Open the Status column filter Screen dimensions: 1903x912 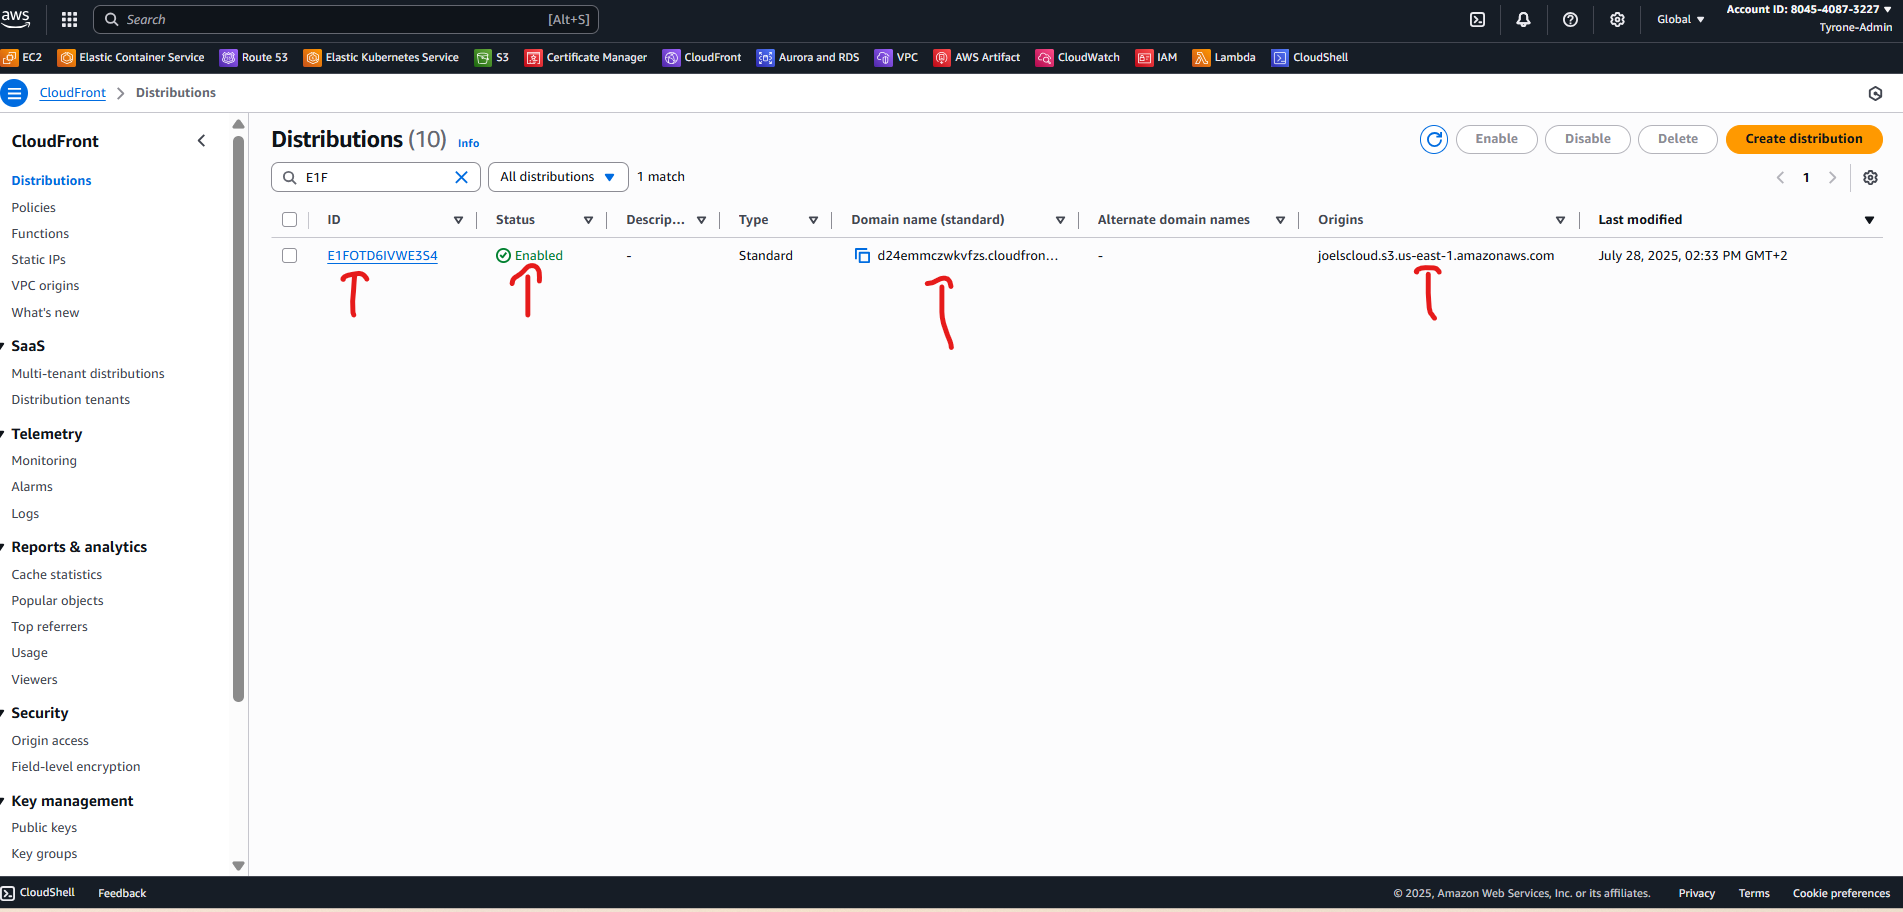point(589,219)
